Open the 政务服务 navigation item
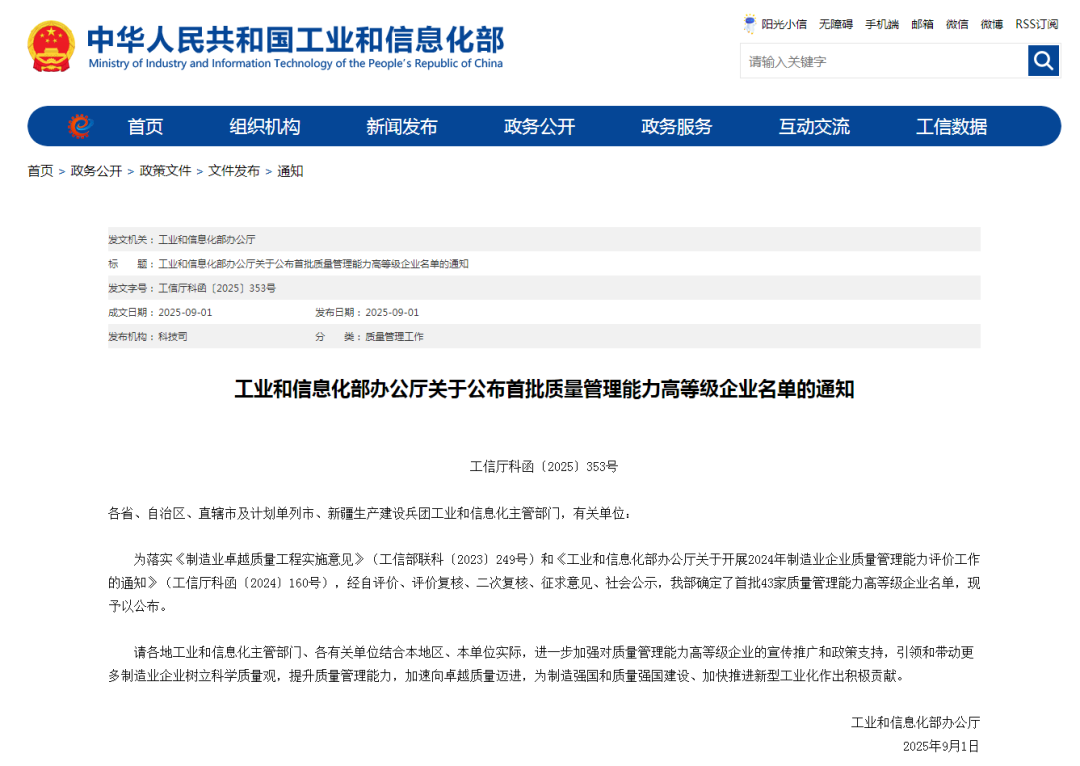 click(x=676, y=127)
